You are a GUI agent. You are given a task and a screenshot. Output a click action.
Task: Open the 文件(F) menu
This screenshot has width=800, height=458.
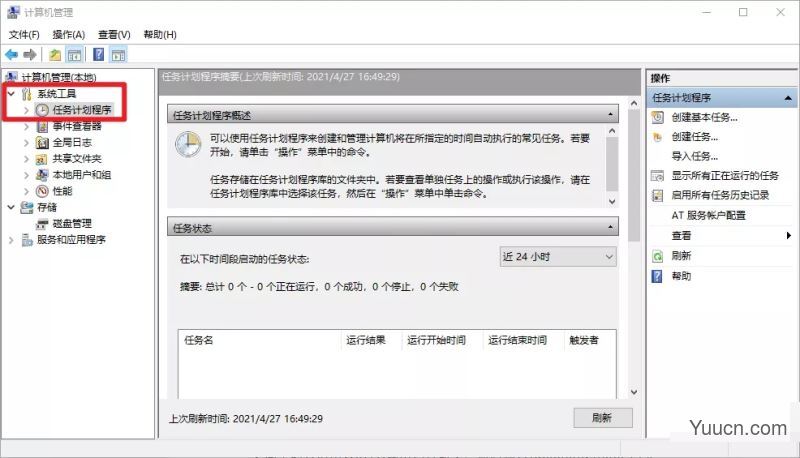(24, 35)
